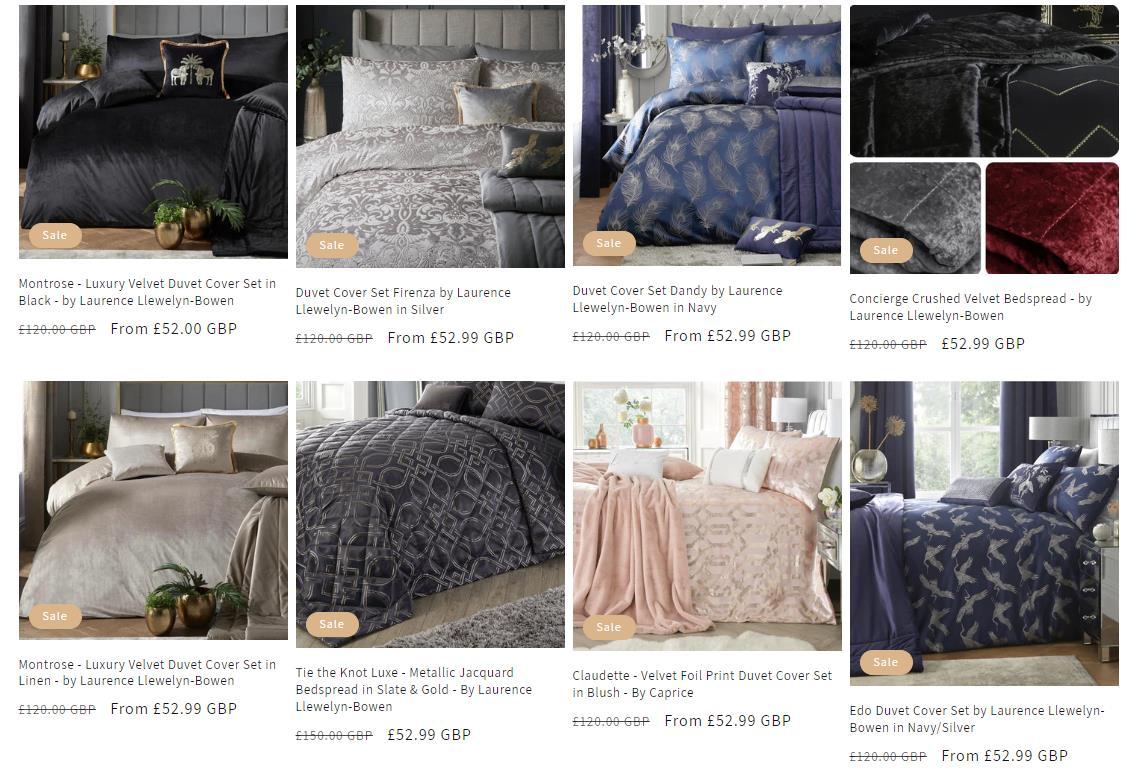Viewport: 1136px width, 779px height.
Task: Click the Sale badge on the Claudette Blush duvet
Action: [609, 627]
